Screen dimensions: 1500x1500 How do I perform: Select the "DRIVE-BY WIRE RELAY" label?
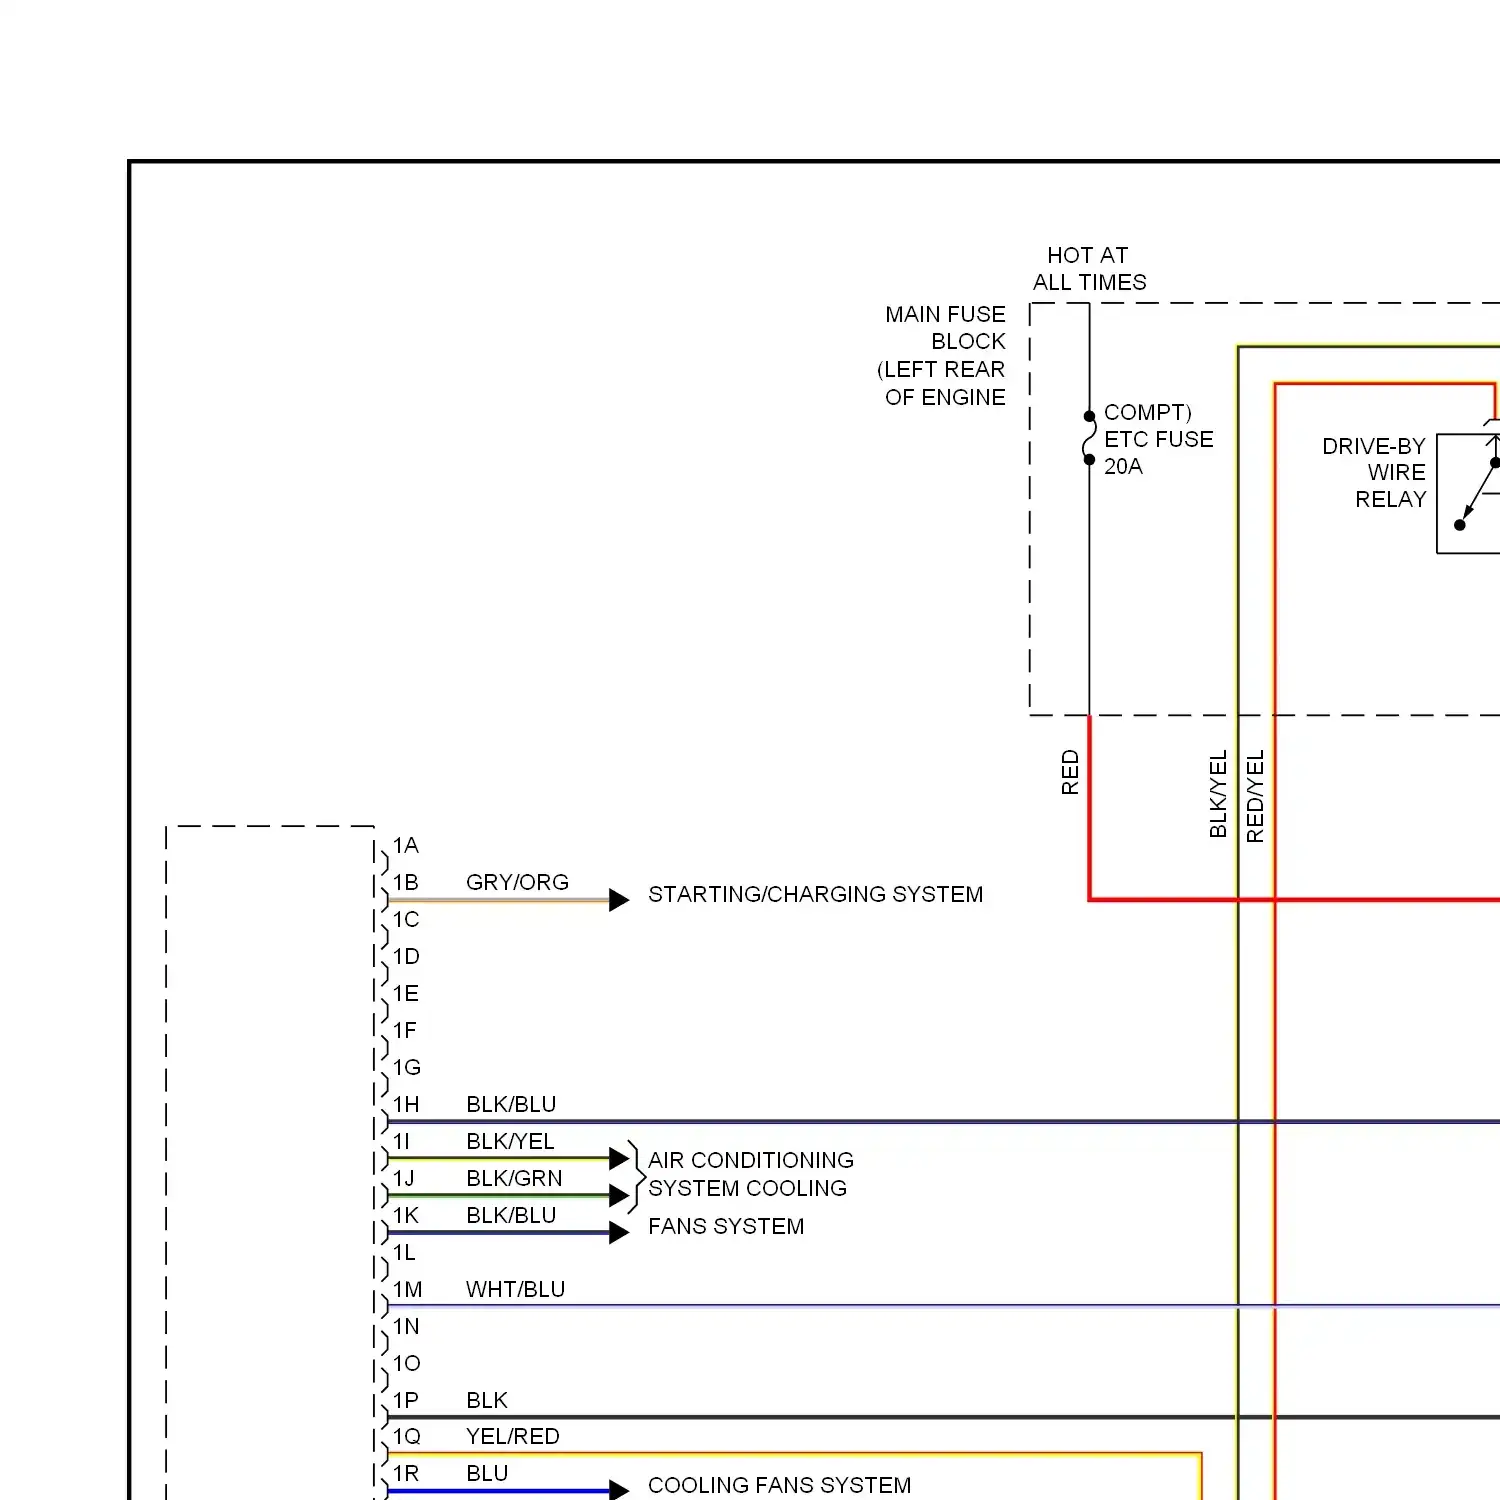pos(1374,473)
